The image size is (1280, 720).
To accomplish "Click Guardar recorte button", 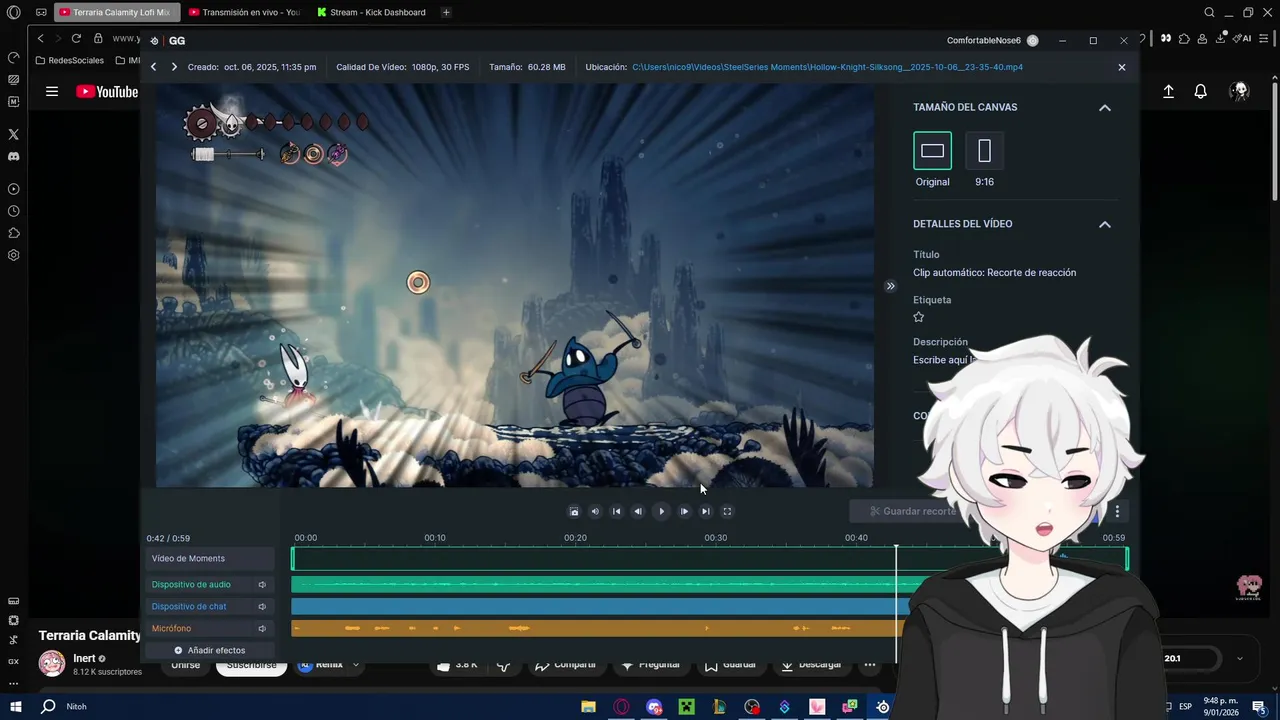I will [x=912, y=511].
